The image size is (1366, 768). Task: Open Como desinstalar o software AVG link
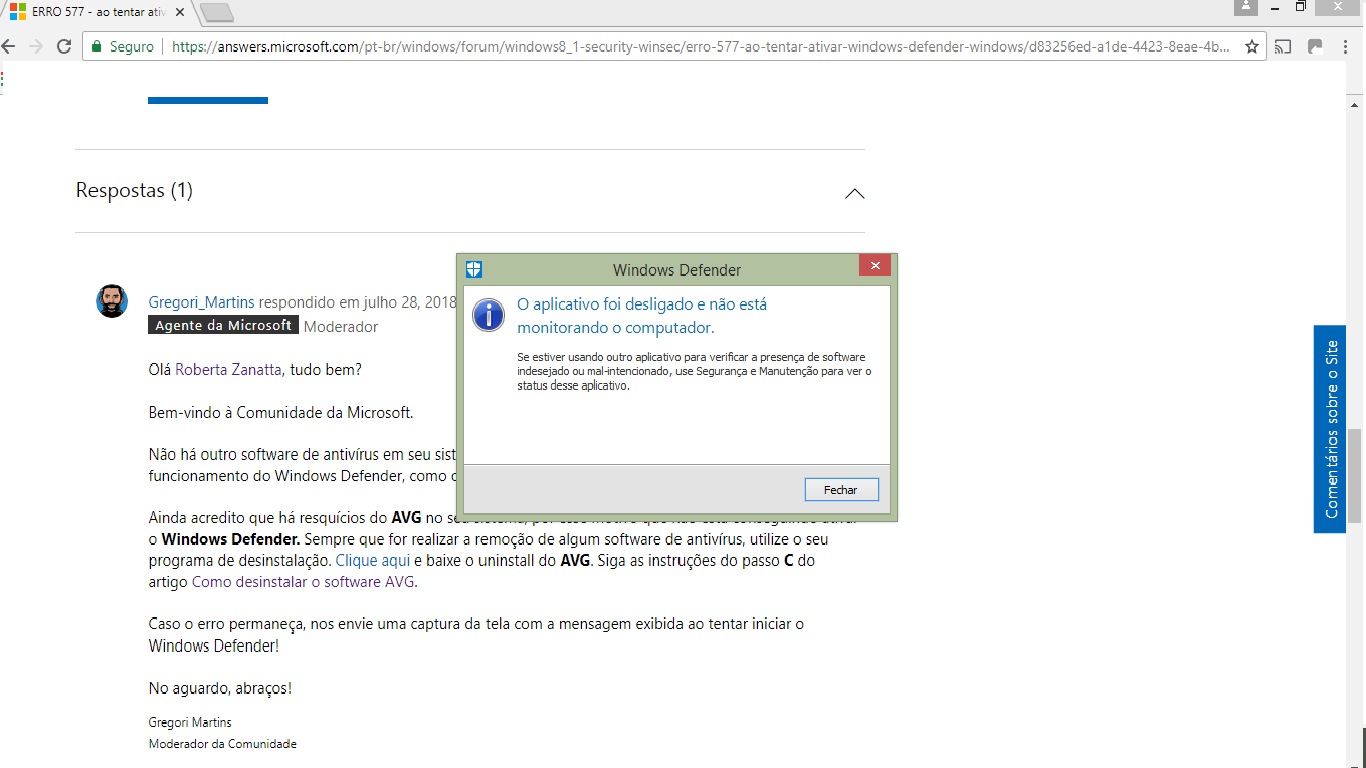coord(303,582)
